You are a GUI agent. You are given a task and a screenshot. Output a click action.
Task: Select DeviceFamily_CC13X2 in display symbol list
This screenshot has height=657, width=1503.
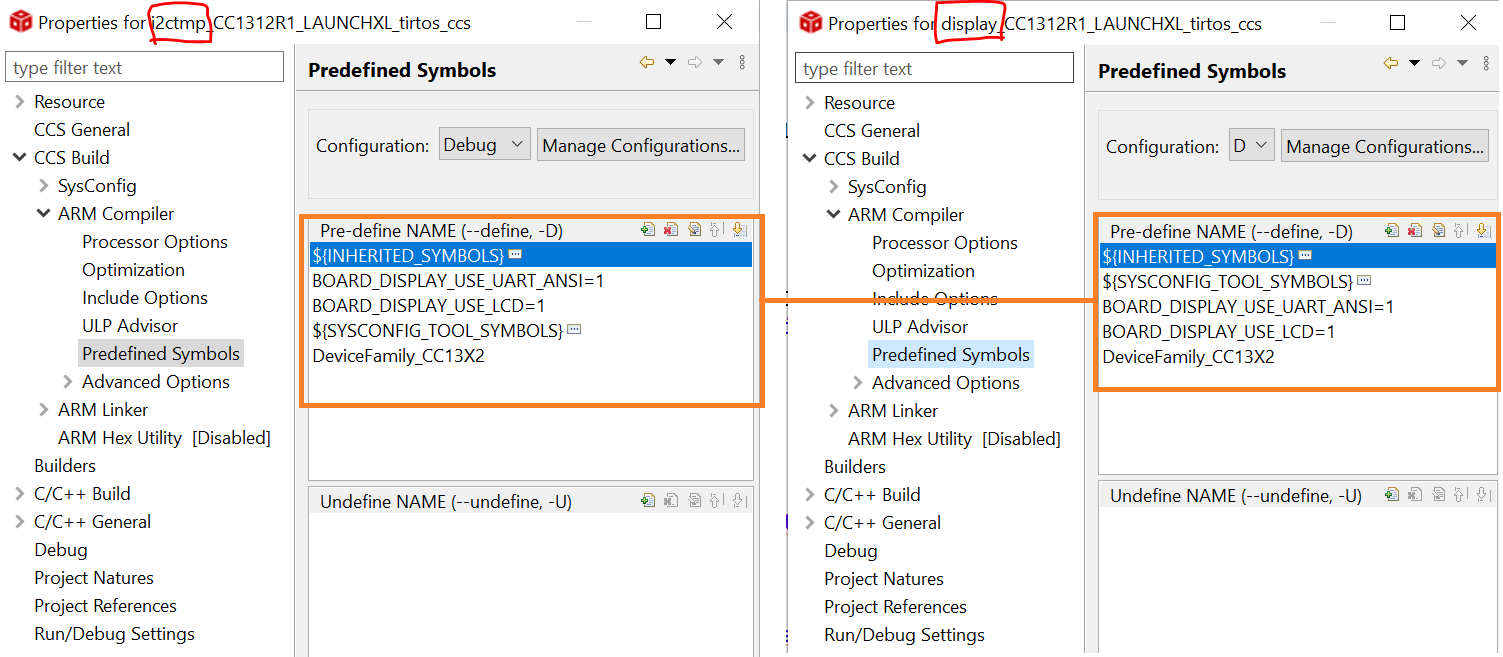click(1188, 356)
